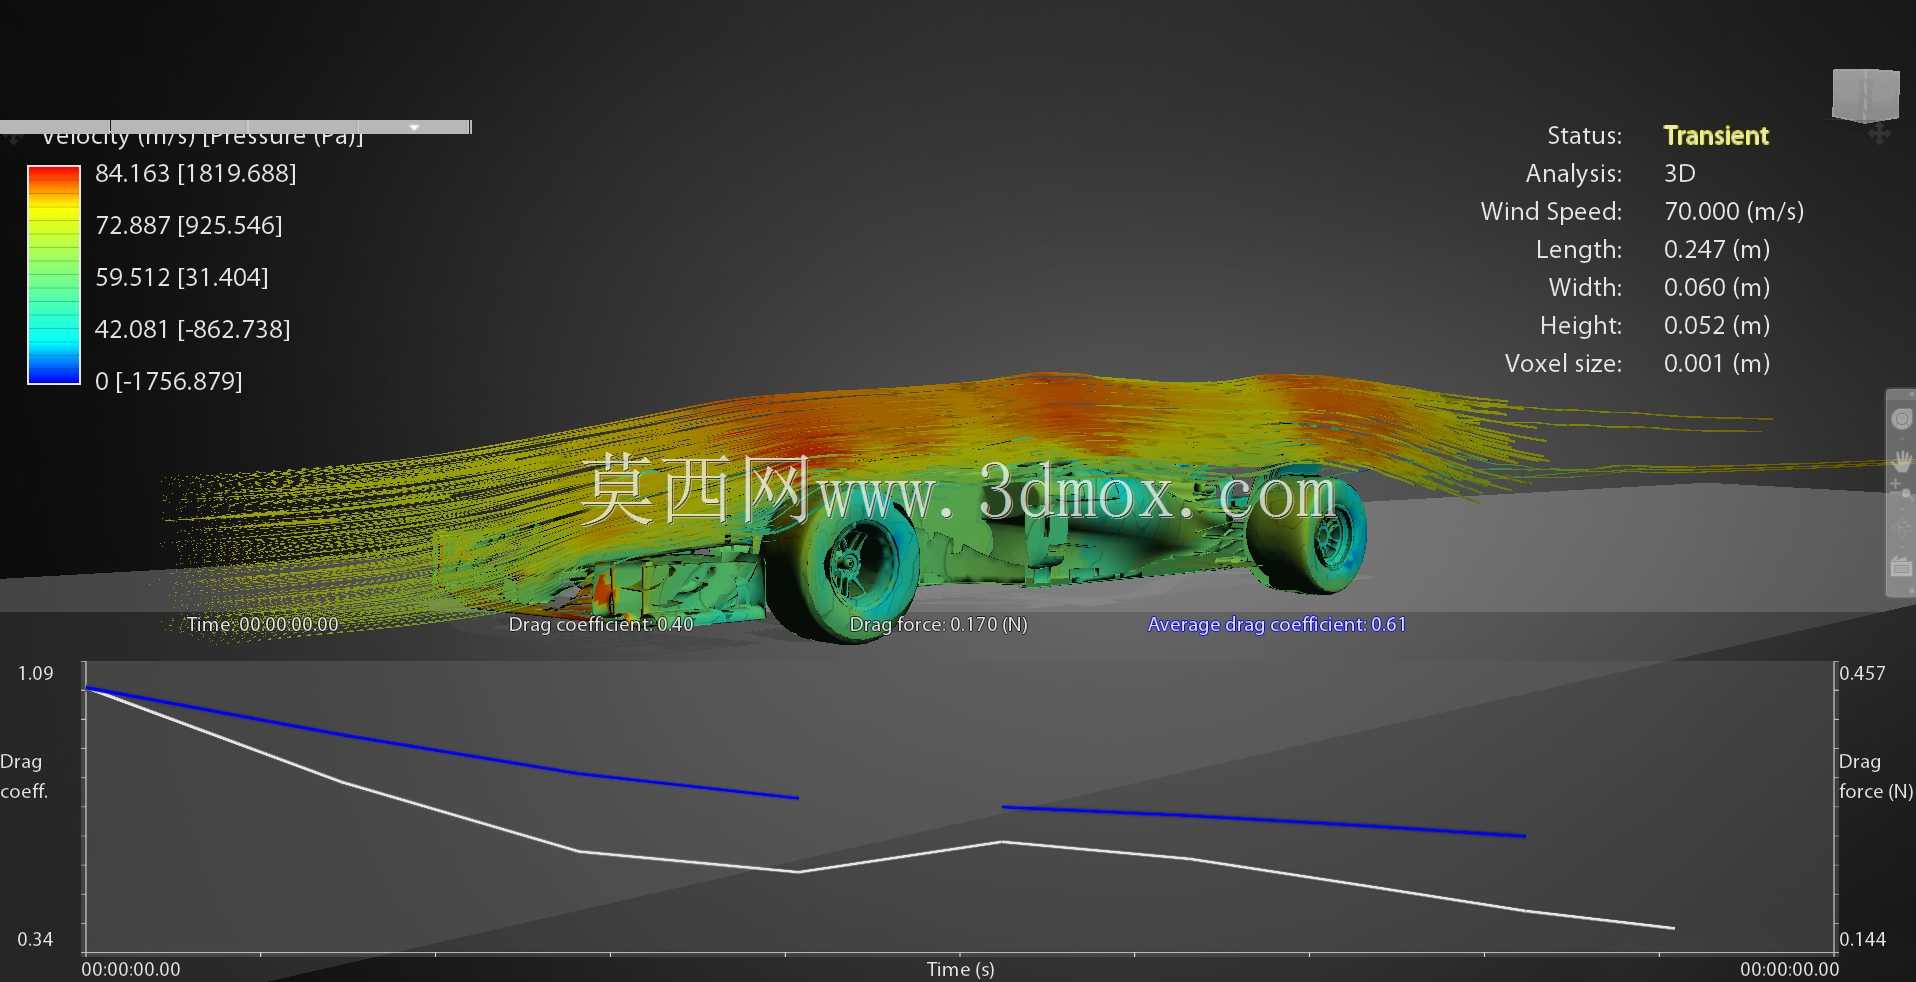
Task: Click the Voxel size 0.001 (m) value
Action: [1717, 363]
